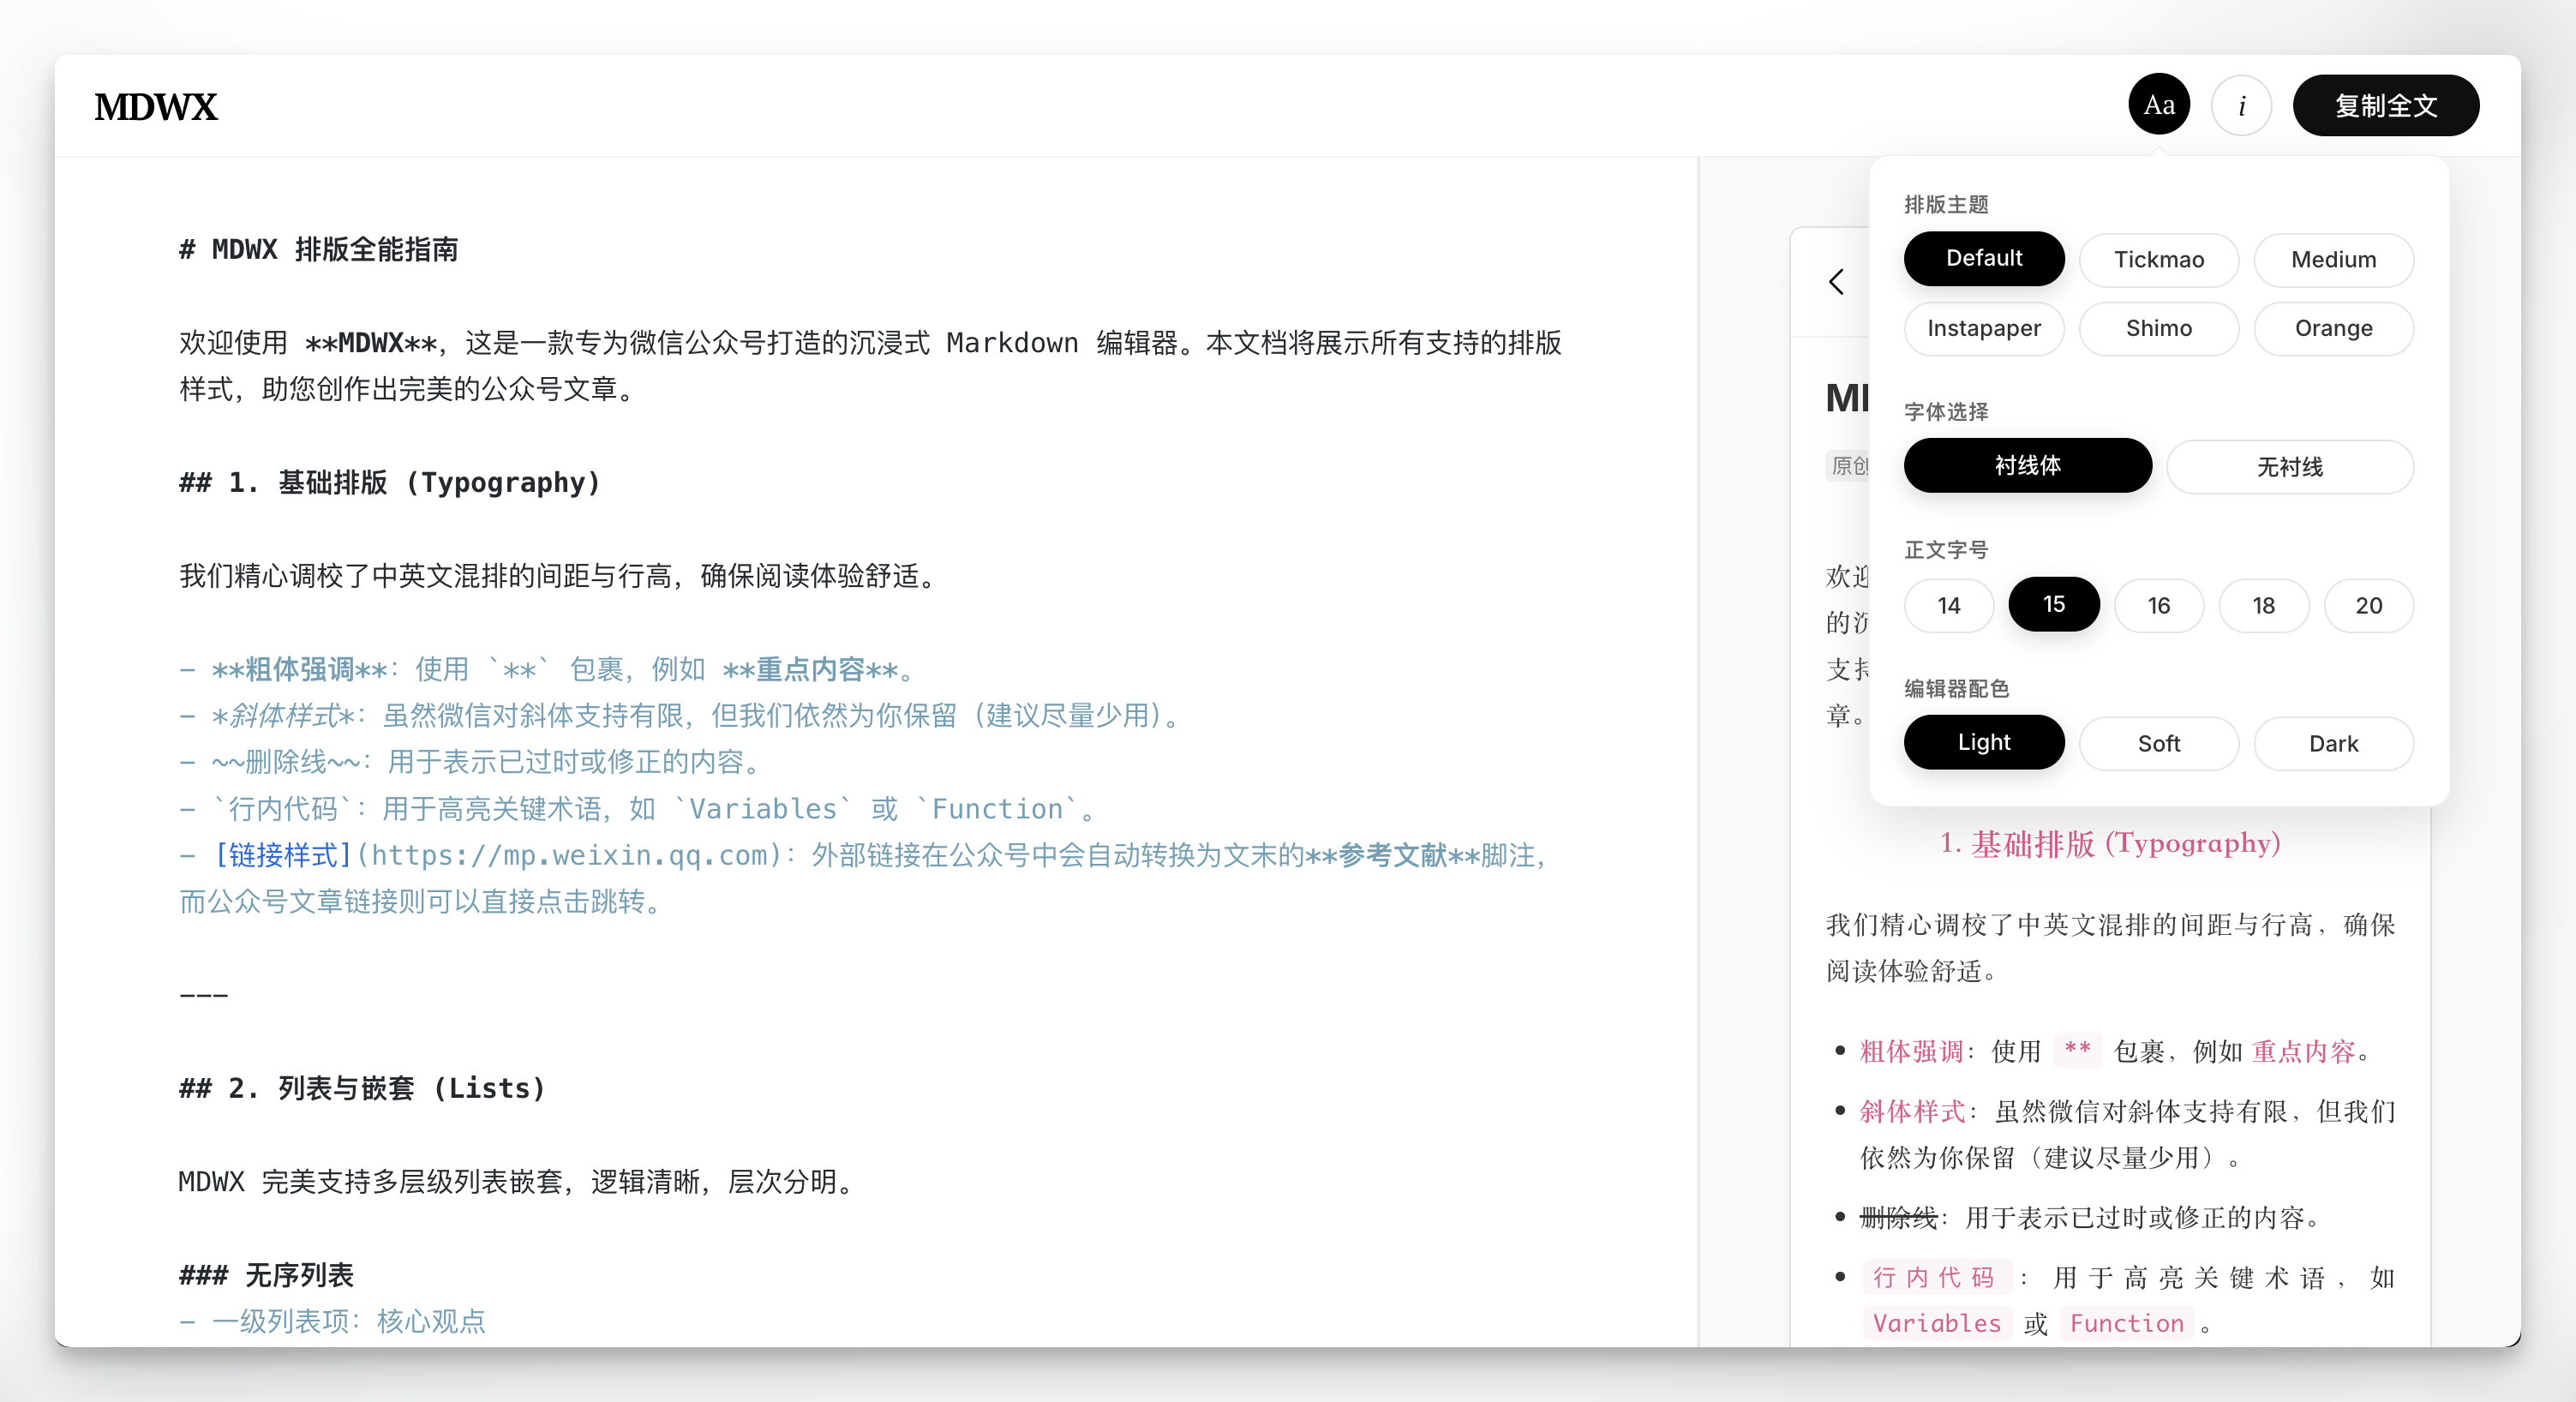This screenshot has height=1402, width=2576.
Task: Switch editor color scheme to Dark
Action: pyautogui.click(x=2333, y=743)
